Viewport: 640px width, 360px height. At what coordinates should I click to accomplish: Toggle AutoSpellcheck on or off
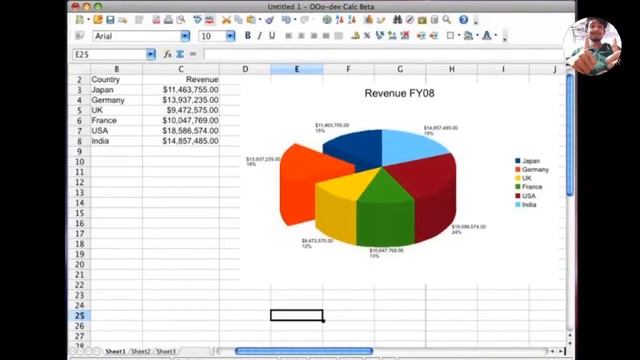(x=210, y=20)
